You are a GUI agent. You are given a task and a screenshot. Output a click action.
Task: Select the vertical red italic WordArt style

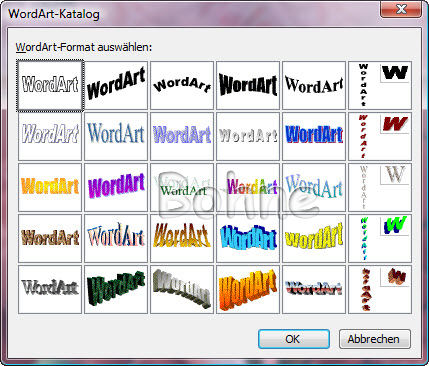pos(380,136)
